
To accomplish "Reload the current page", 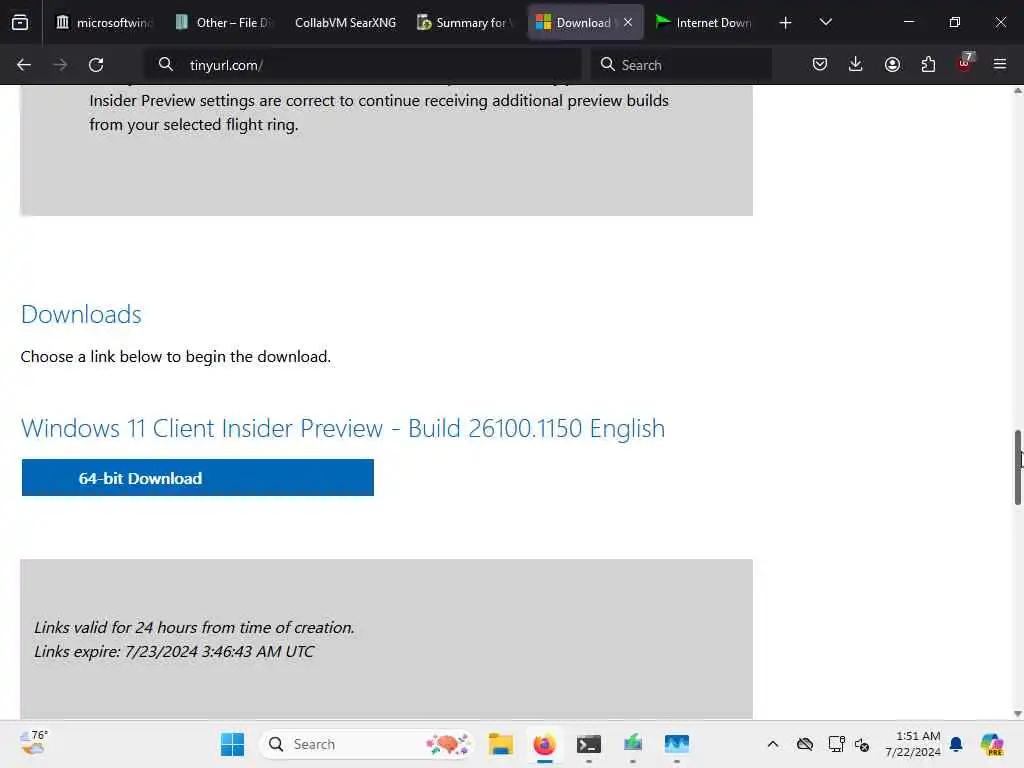I will (x=96, y=65).
